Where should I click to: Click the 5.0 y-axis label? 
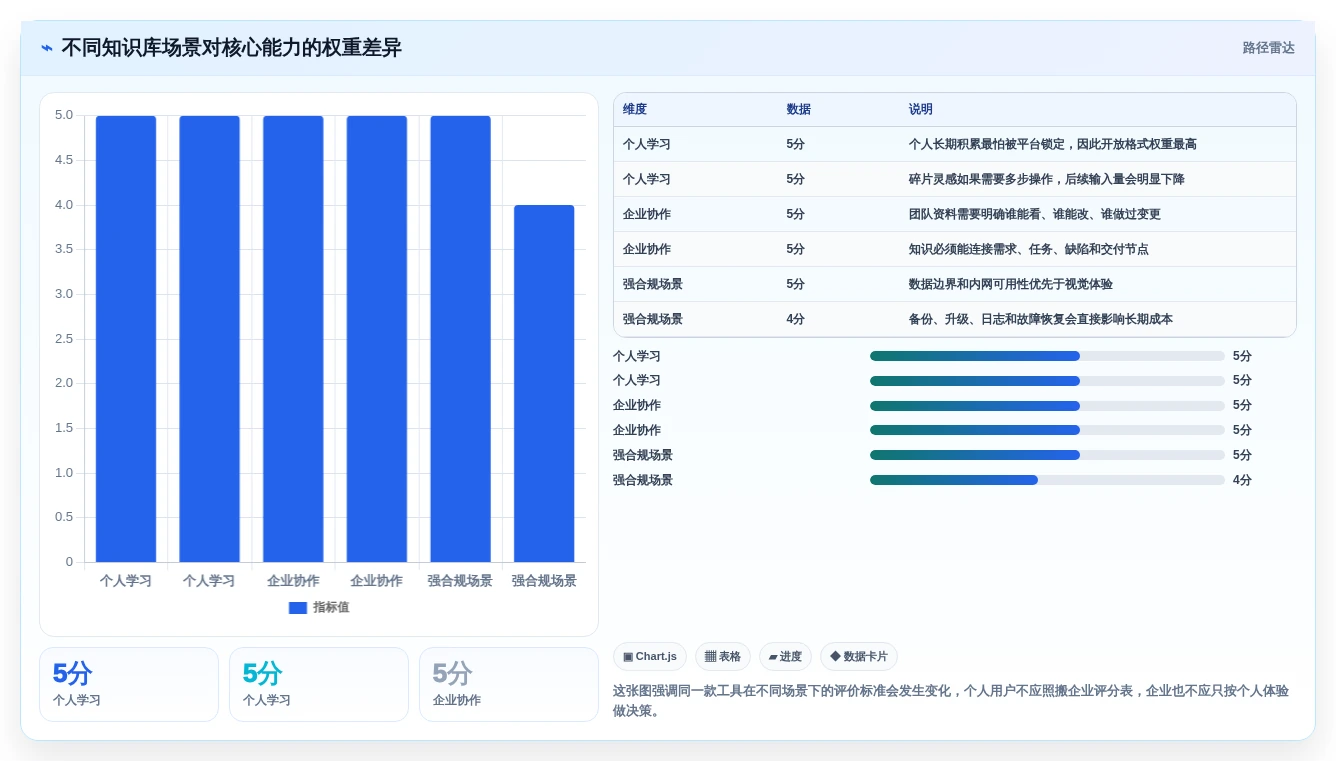64,115
